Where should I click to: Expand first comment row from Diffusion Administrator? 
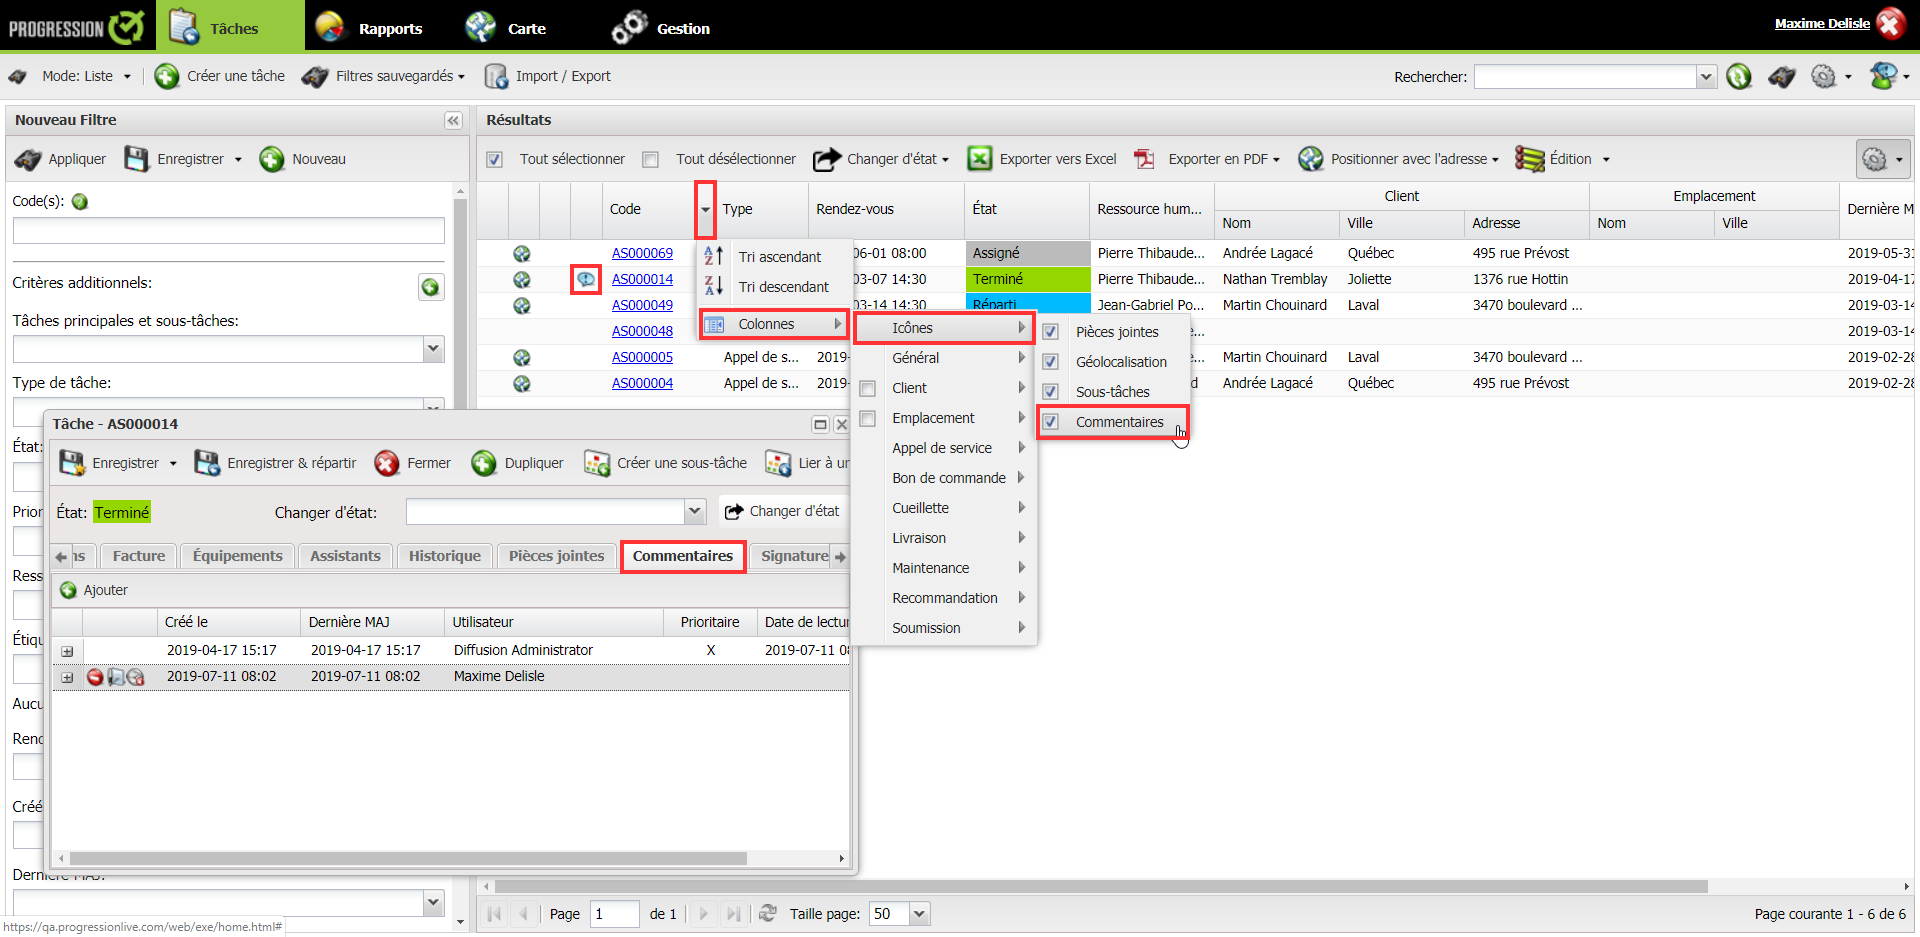coord(67,651)
